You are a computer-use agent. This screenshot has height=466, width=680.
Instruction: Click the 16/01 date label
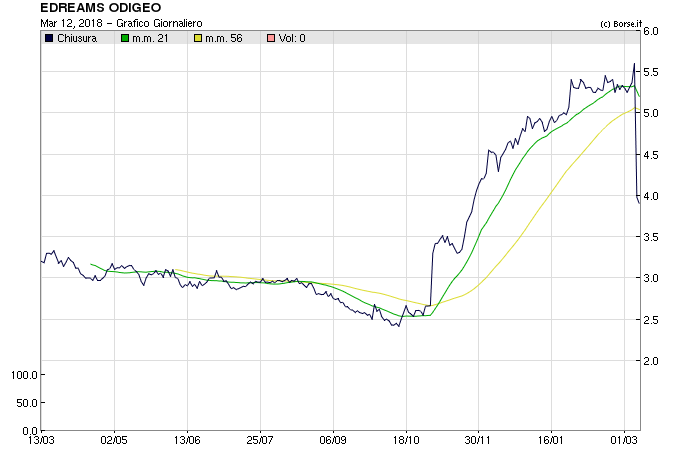point(550,440)
